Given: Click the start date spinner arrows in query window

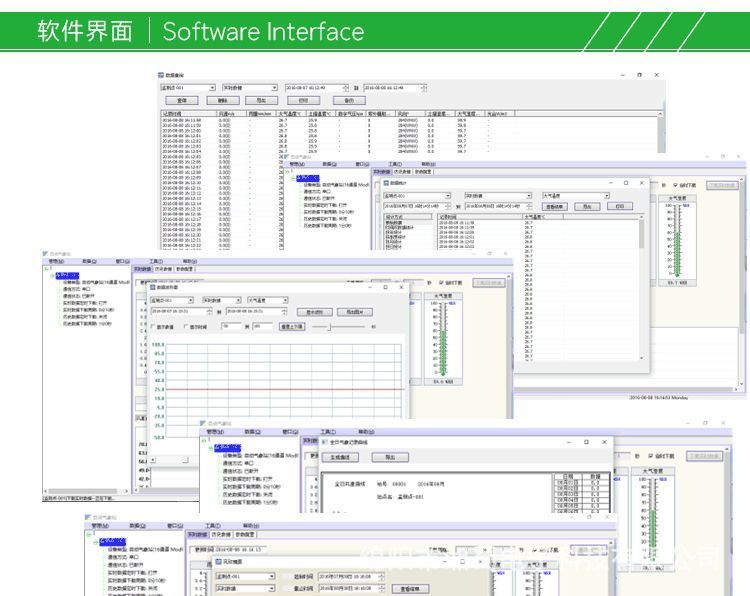Looking at the screenshot, I should pos(346,87).
